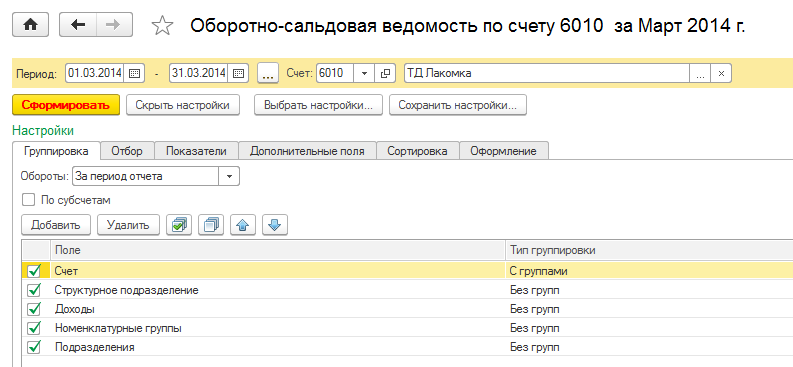Open period selection ellipsis button

click(x=268, y=73)
